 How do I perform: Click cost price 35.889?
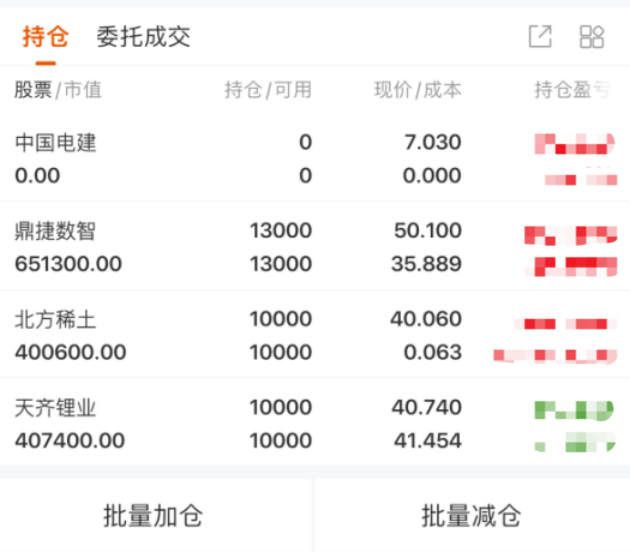coord(426,264)
